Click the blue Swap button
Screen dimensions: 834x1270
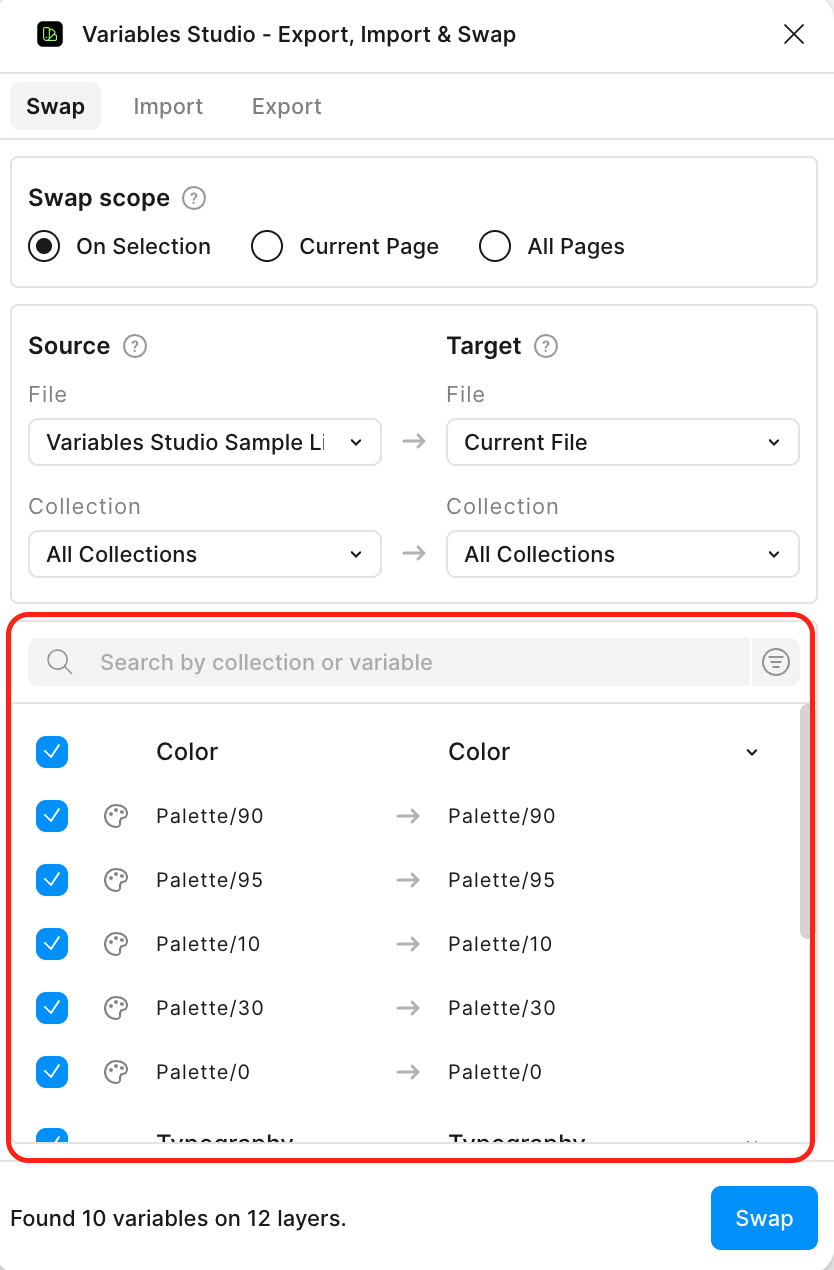[764, 1218]
